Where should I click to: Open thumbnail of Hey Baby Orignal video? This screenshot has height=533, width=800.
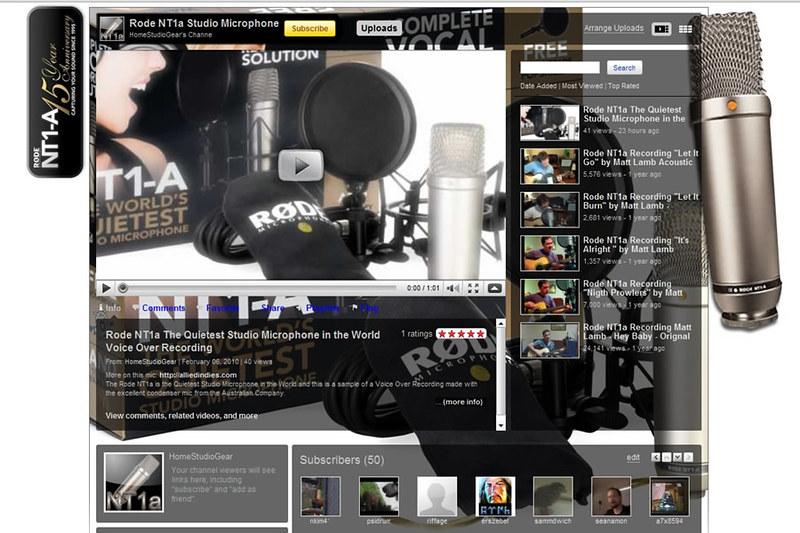click(x=549, y=340)
